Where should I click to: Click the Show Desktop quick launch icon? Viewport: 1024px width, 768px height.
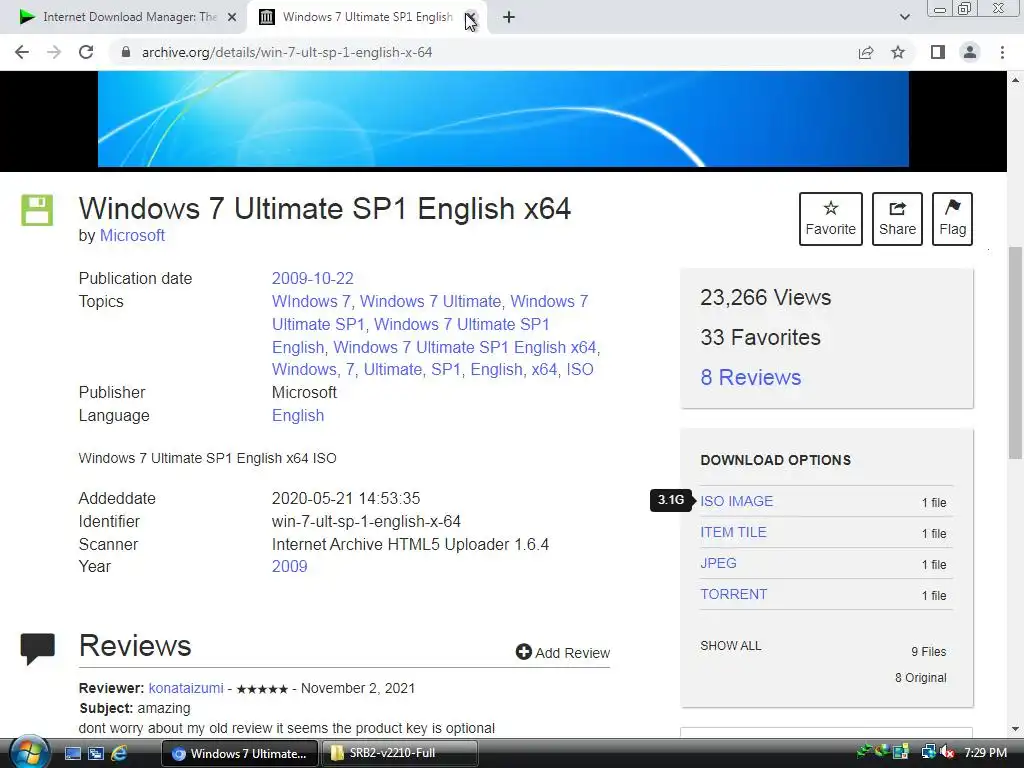tap(73, 754)
